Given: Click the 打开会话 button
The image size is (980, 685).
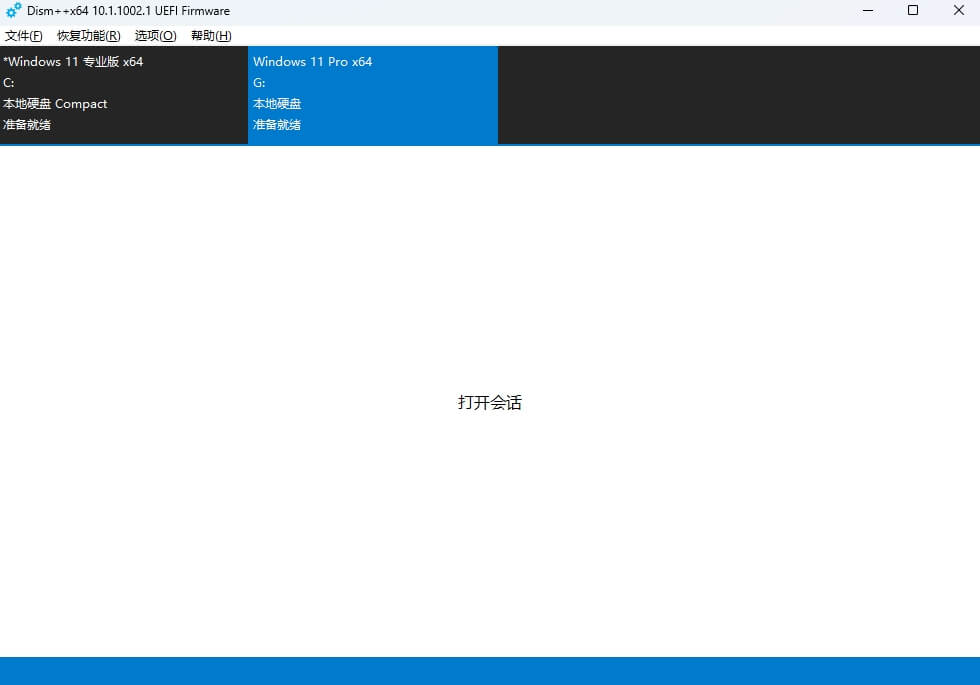Looking at the screenshot, I should (x=490, y=402).
